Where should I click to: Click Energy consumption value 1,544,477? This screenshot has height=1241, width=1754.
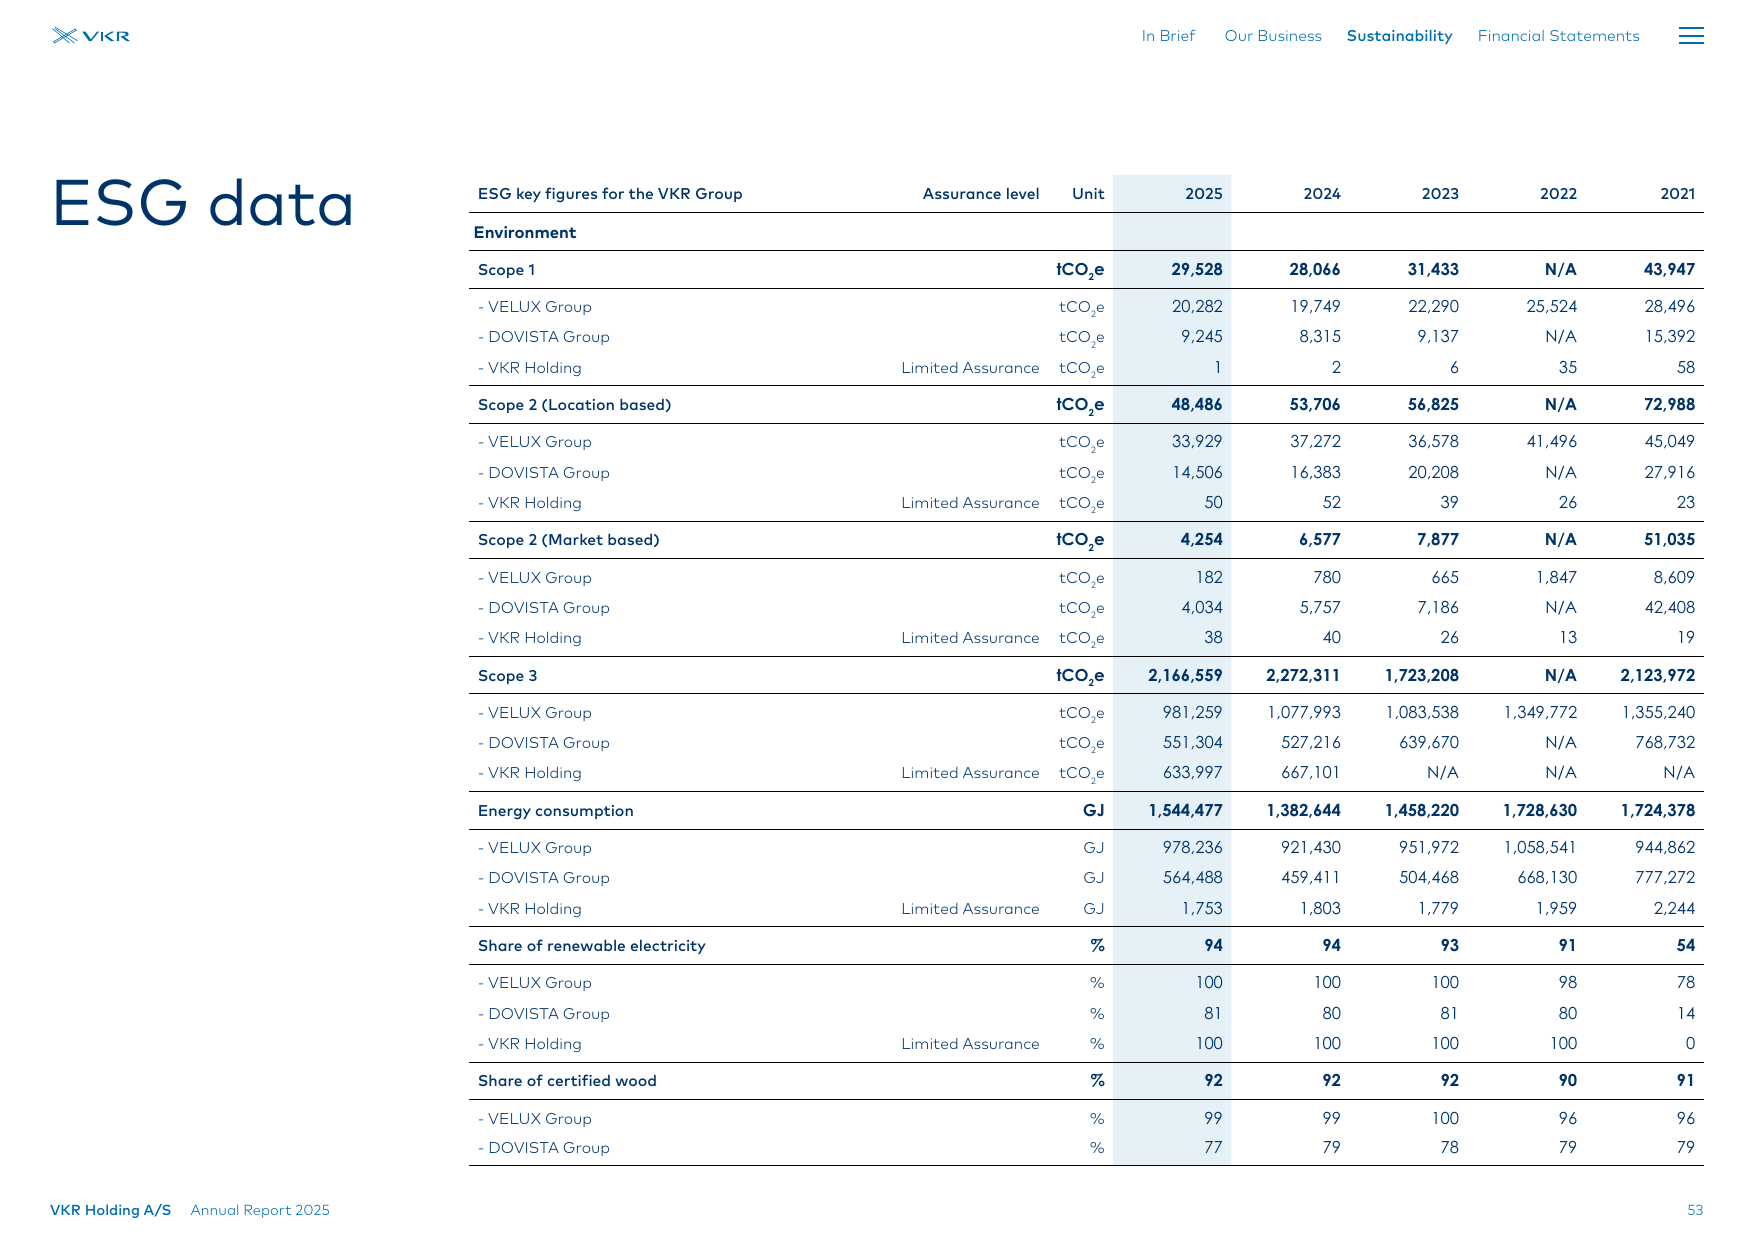coord(1185,810)
